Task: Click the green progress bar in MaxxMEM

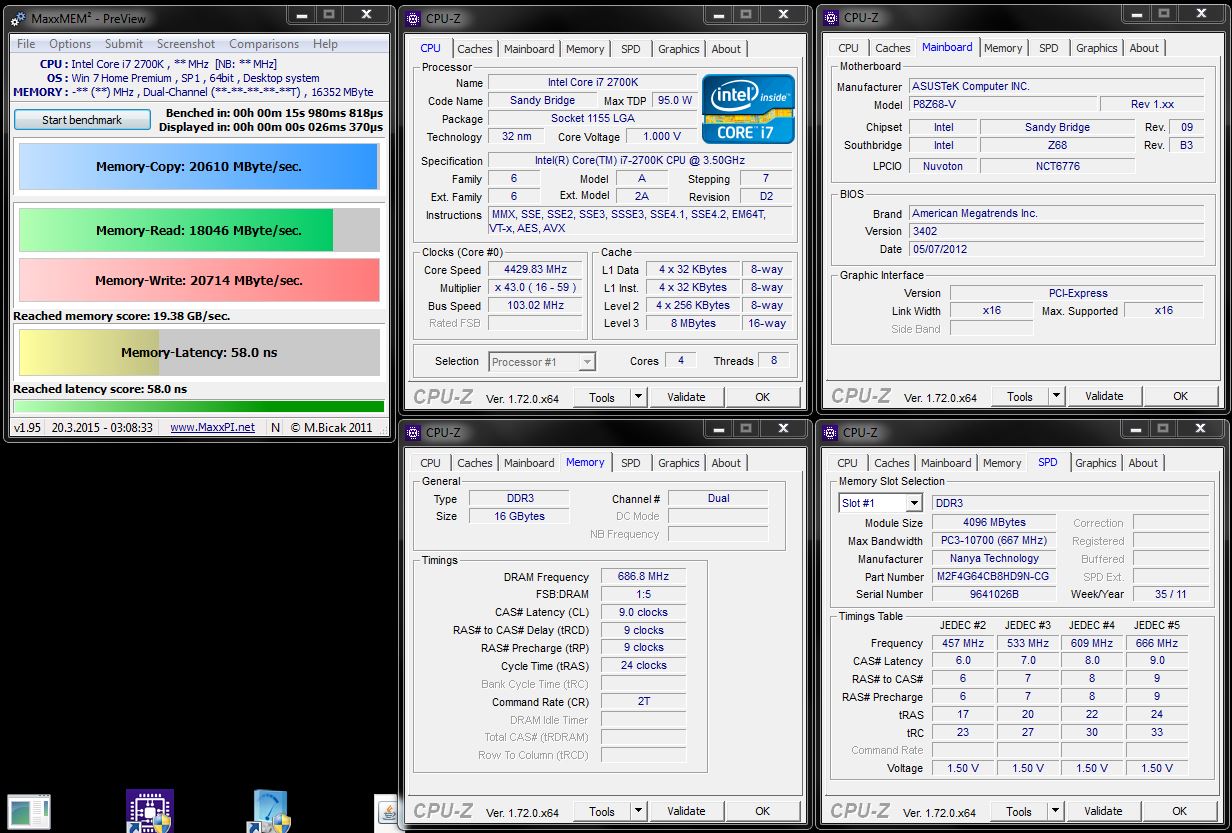Action: point(198,406)
